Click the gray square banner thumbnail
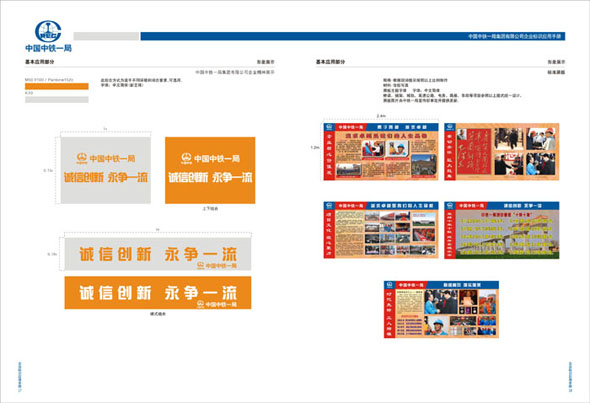Screen dimensions: 590x403 pos(106,170)
